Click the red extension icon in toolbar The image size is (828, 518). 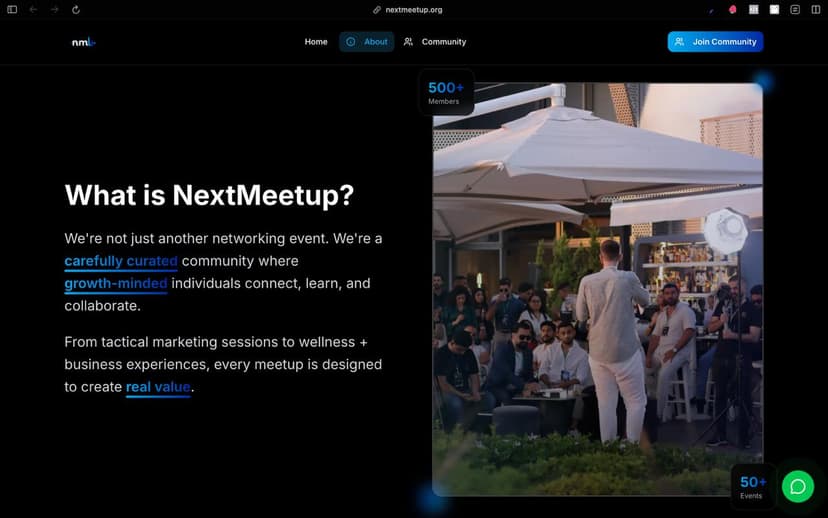732,10
